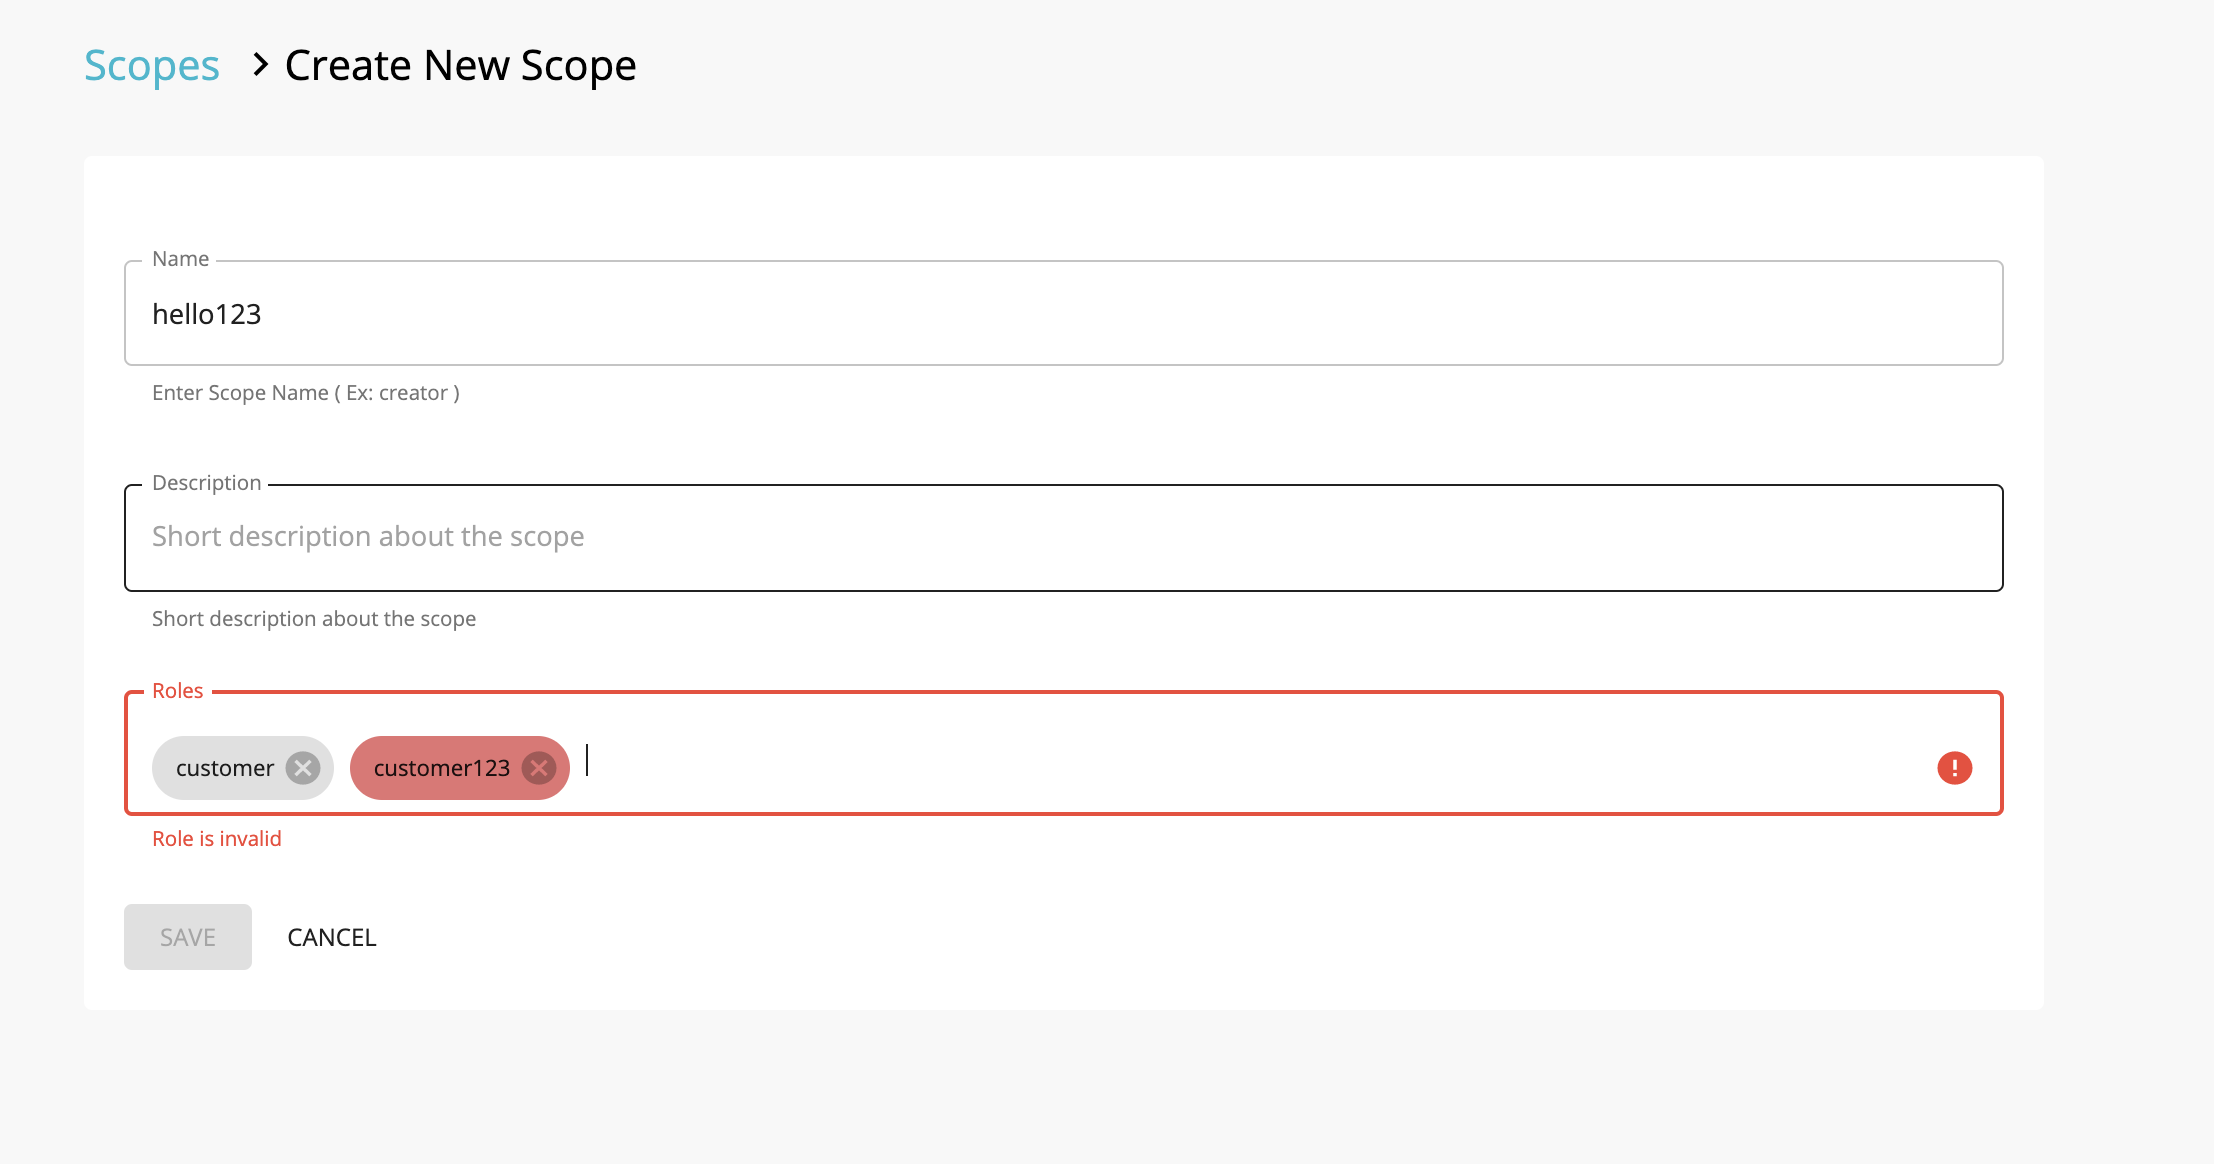The height and width of the screenshot is (1164, 2214).
Task: Click the SAVE button
Action: [x=186, y=936]
